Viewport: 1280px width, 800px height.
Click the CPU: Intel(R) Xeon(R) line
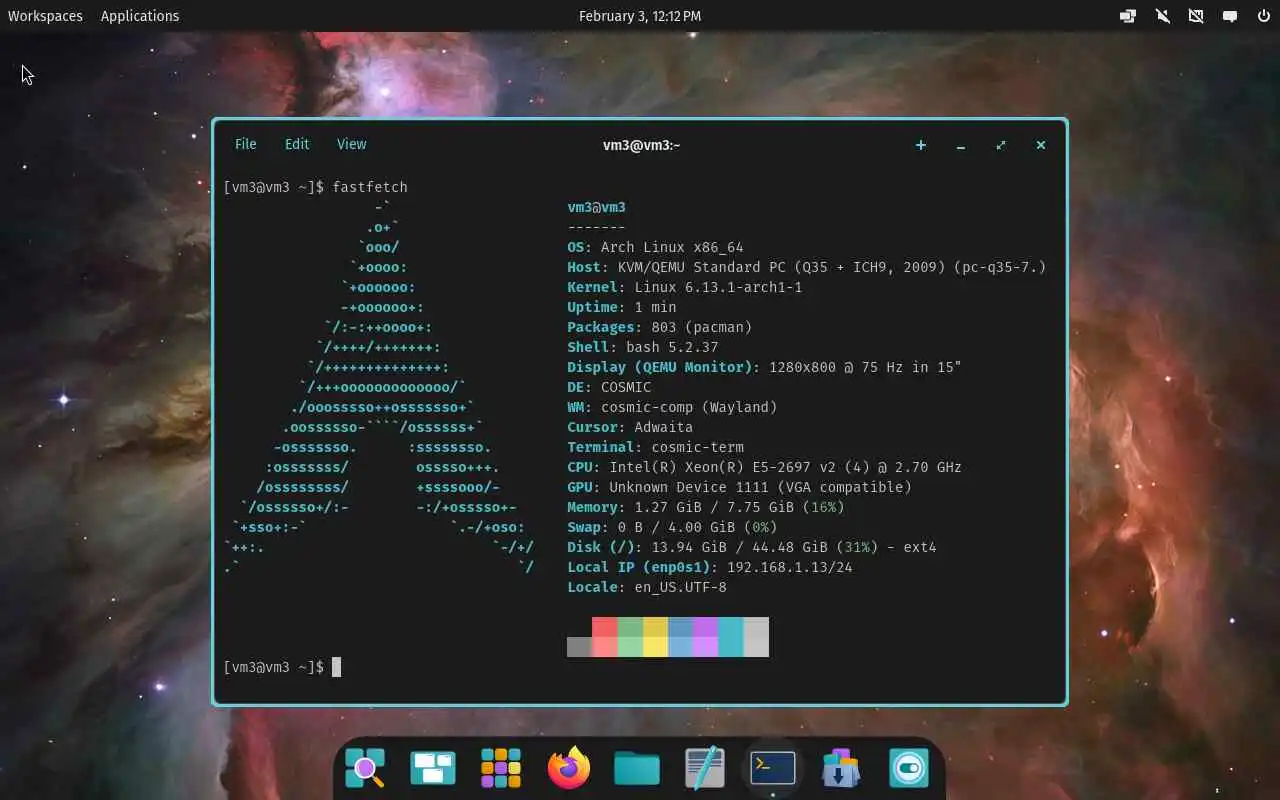tap(764, 467)
